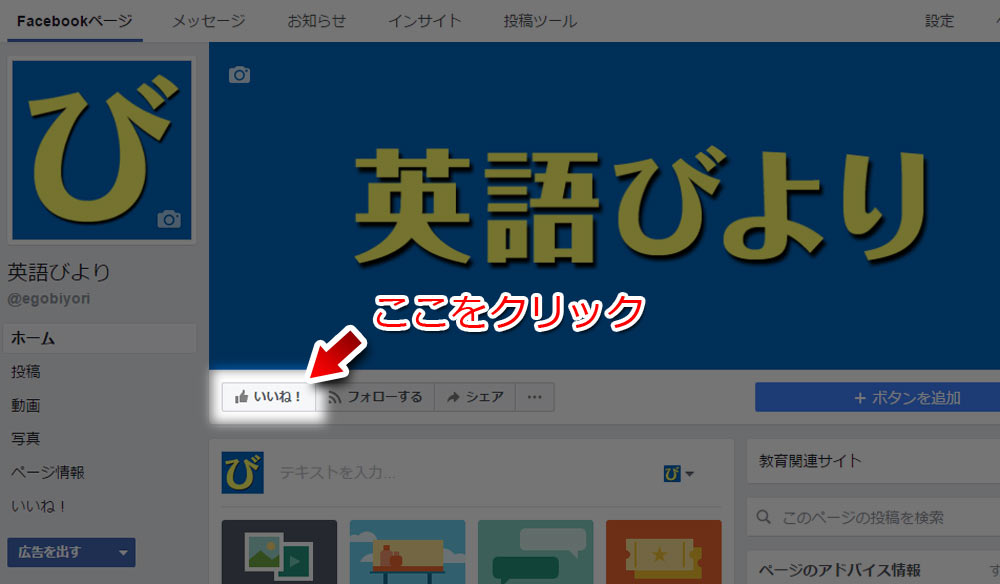The width and height of the screenshot is (1000, 584).
Task: Click the page name 英語びより in sidebar
Action: (59, 272)
